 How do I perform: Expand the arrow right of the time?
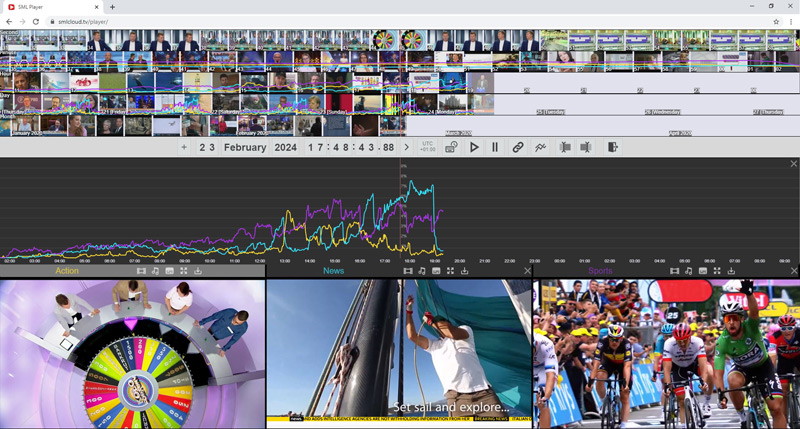(406, 147)
